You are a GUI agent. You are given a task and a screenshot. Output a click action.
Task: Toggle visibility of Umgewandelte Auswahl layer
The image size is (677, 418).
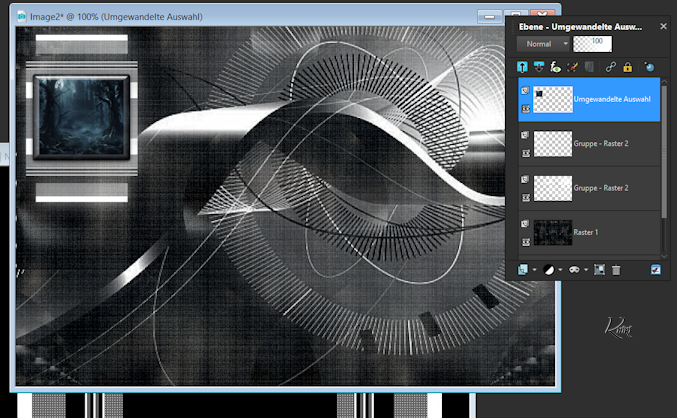coord(526,90)
